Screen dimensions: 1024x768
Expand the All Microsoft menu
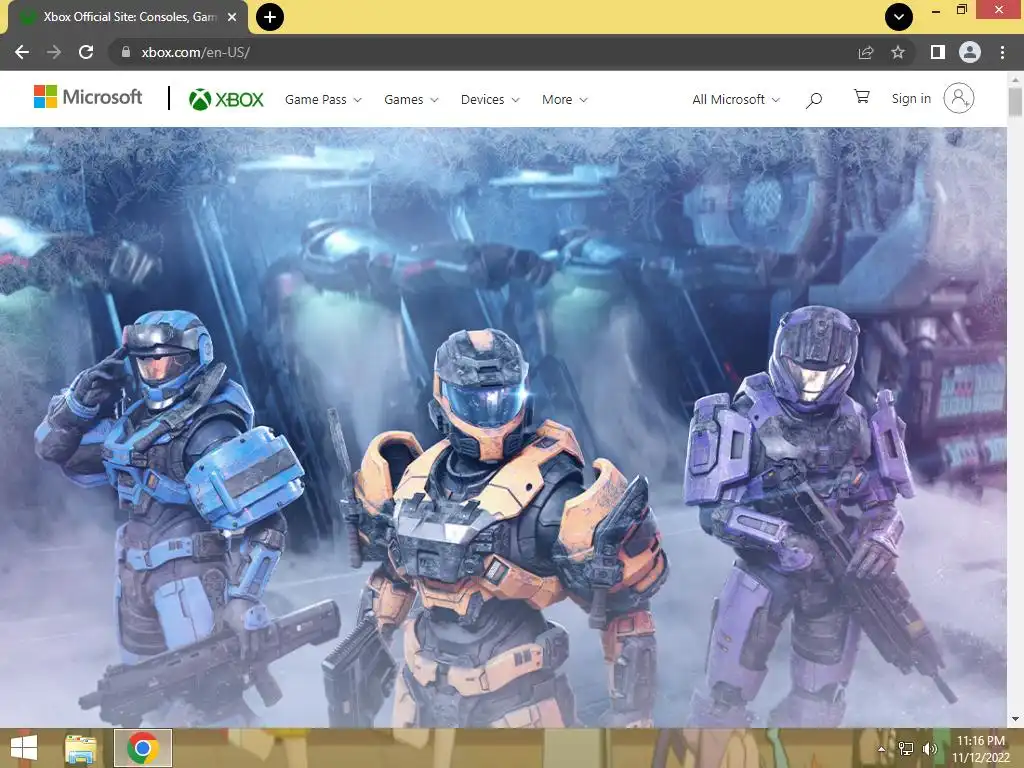point(736,100)
